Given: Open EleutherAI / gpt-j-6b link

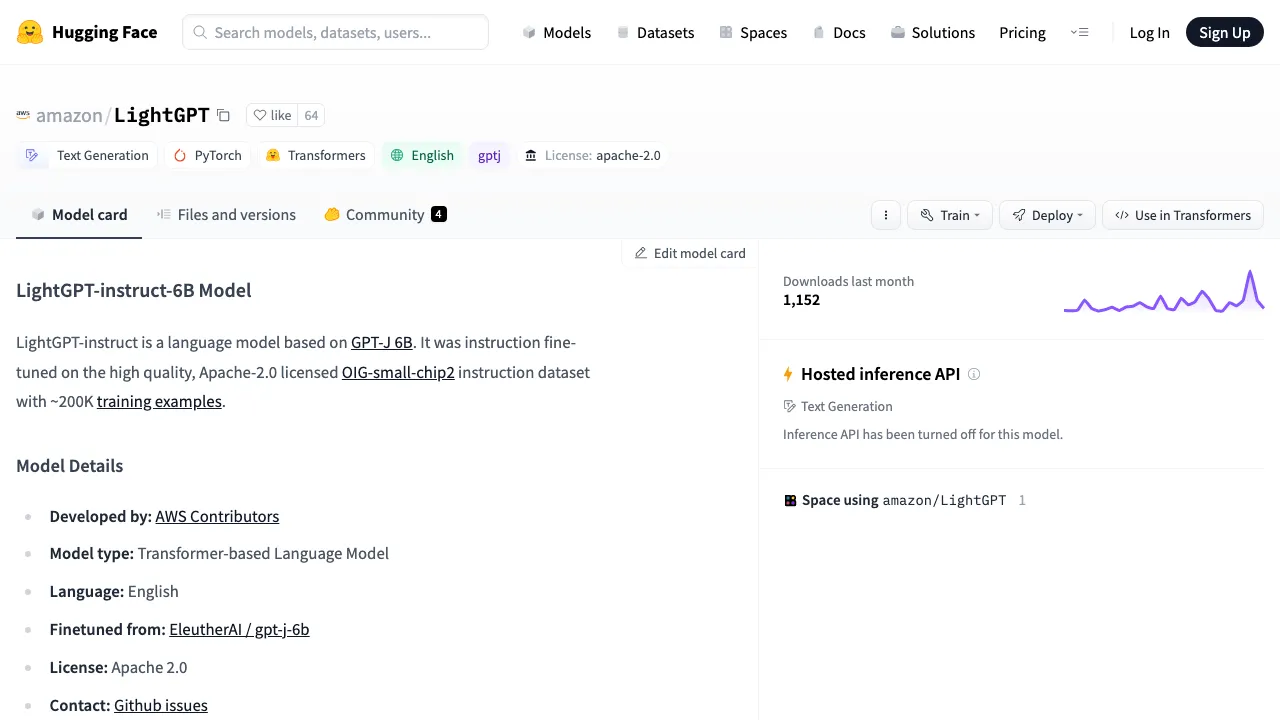Looking at the screenshot, I should click(x=239, y=629).
